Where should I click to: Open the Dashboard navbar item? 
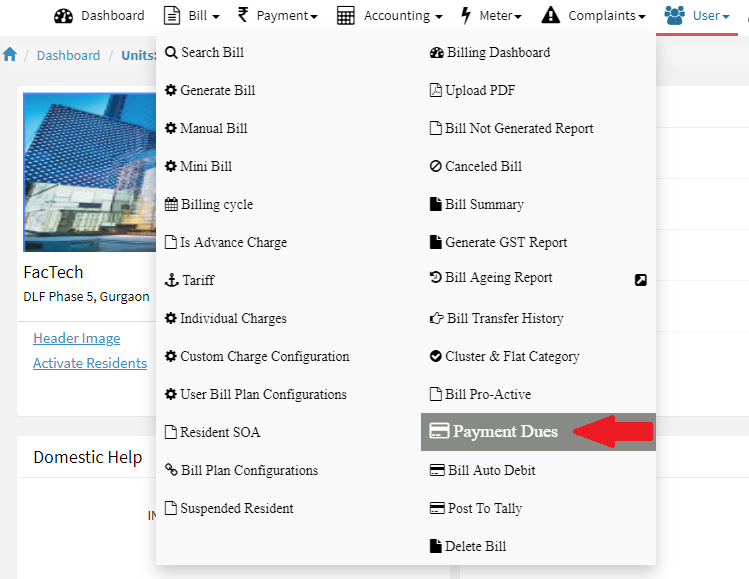point(99,16)
